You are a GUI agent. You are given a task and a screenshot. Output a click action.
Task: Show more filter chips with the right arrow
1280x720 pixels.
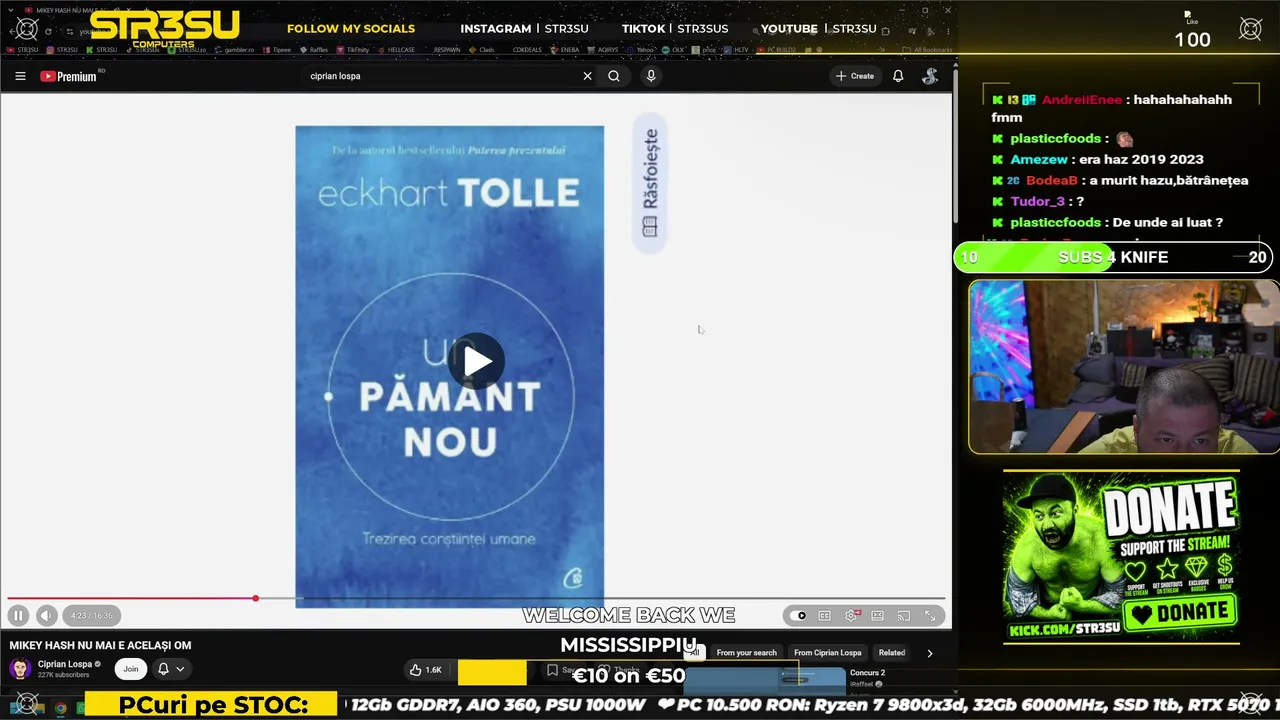point(930,653)
